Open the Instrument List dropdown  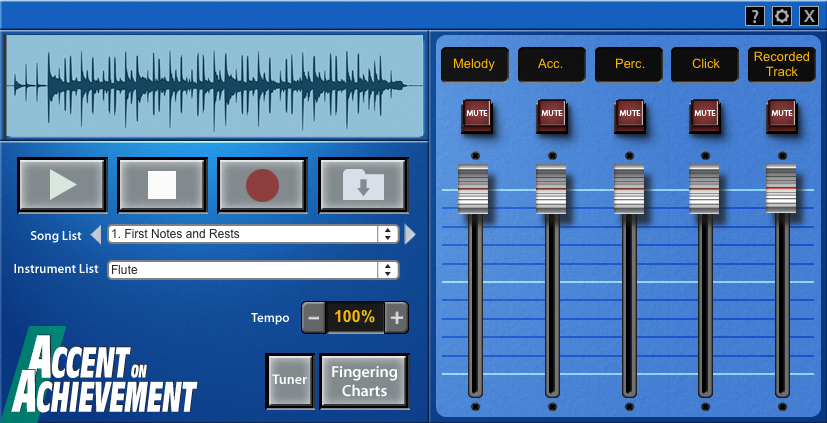(x=253, y=270)
